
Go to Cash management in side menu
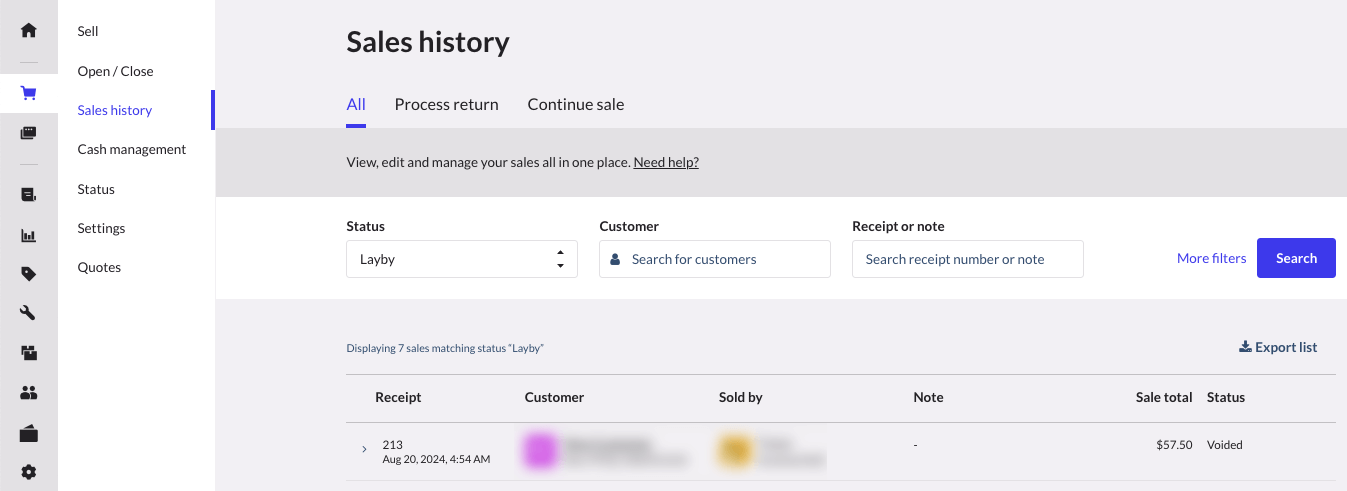pos(132,149)
